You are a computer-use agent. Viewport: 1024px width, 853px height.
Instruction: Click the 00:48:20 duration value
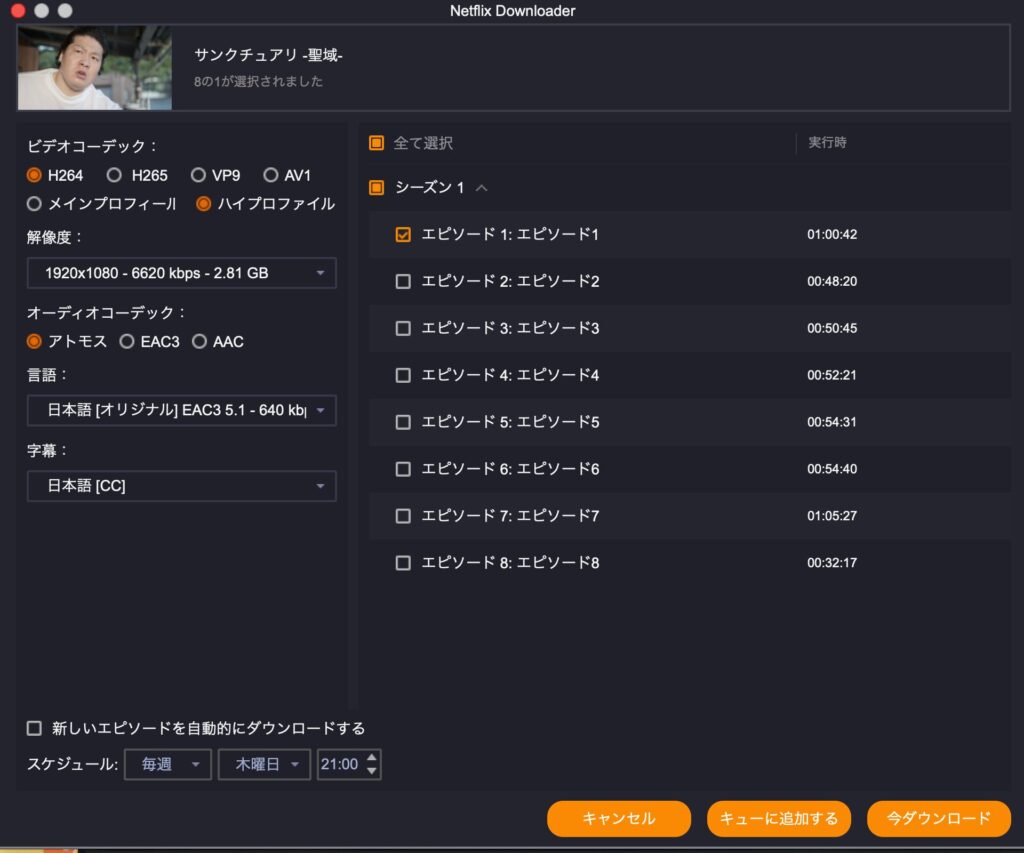pos(832,282)
